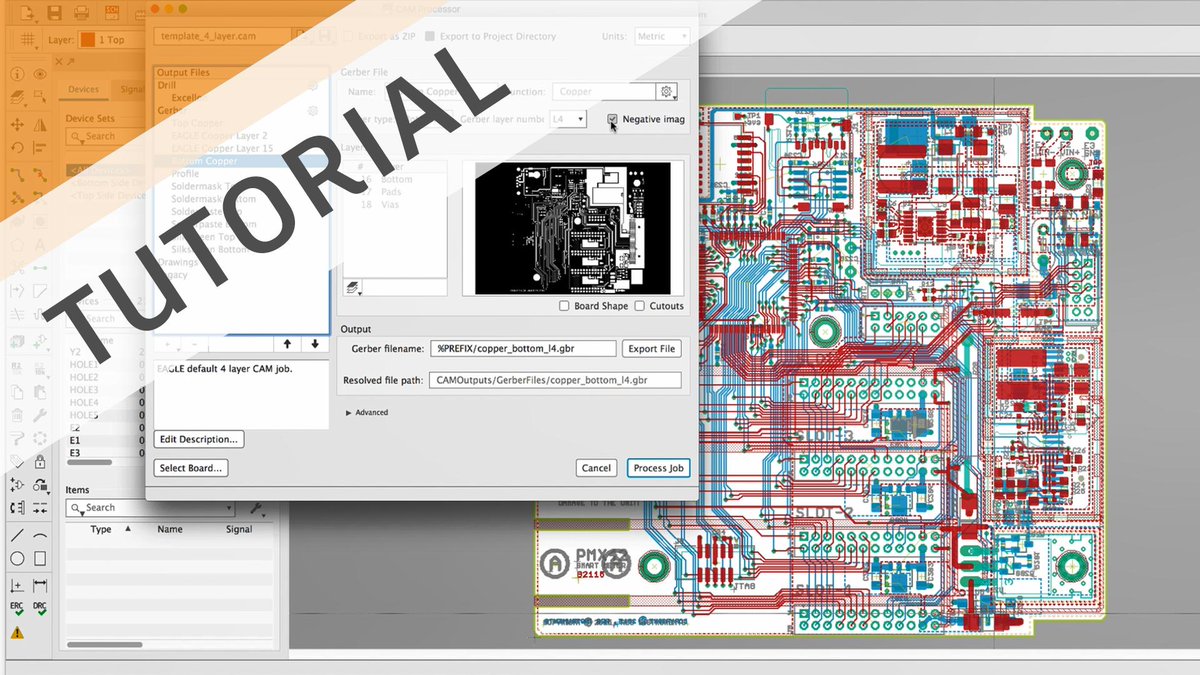Select the Replace tool right of add-gate
The height and width of the screenshot is (675, 1200).
[x=40, y=486]
